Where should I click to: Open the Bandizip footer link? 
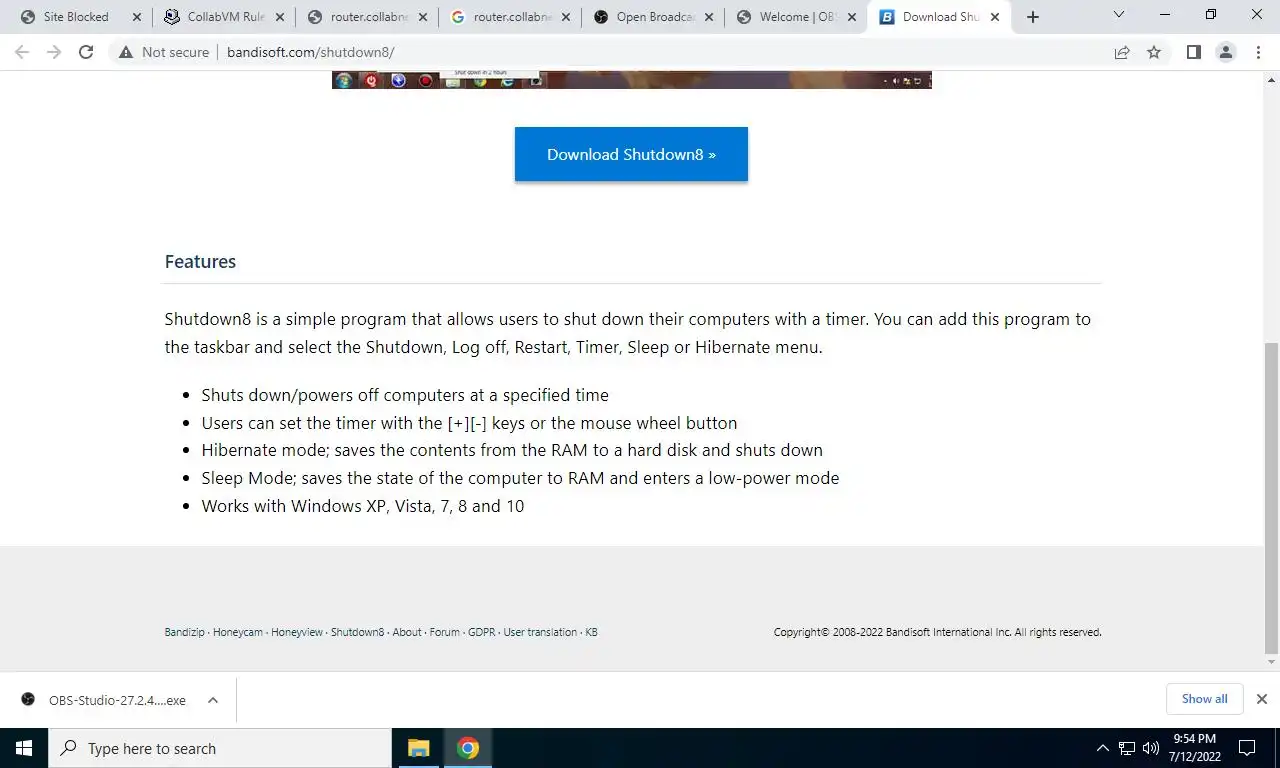point(184,632)
